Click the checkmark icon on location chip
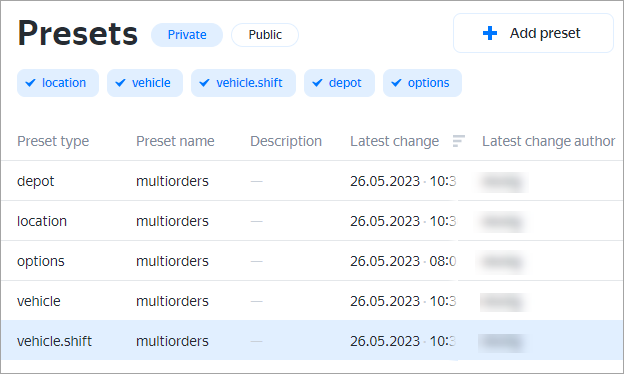Viewport: 624px width, 374px height. 30,83
